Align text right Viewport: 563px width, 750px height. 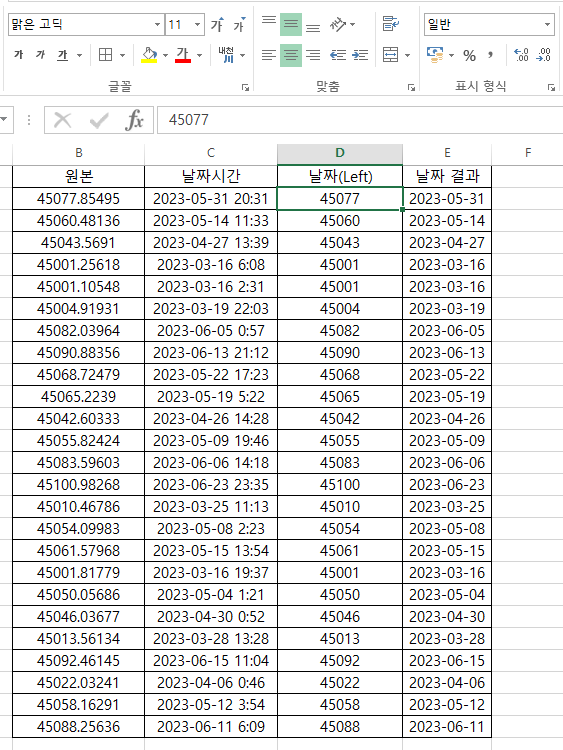tap(313, 55)
